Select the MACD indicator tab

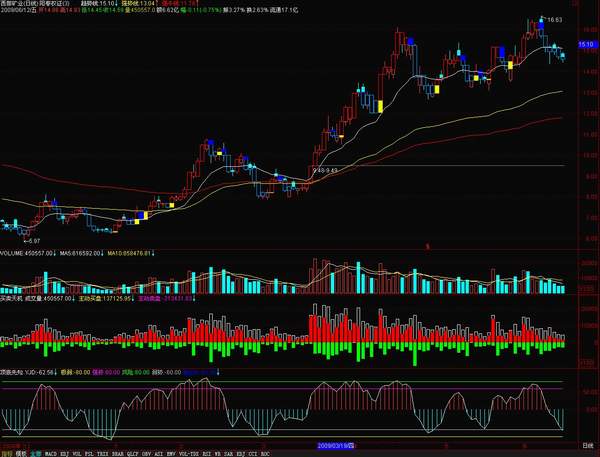point(51,454)
